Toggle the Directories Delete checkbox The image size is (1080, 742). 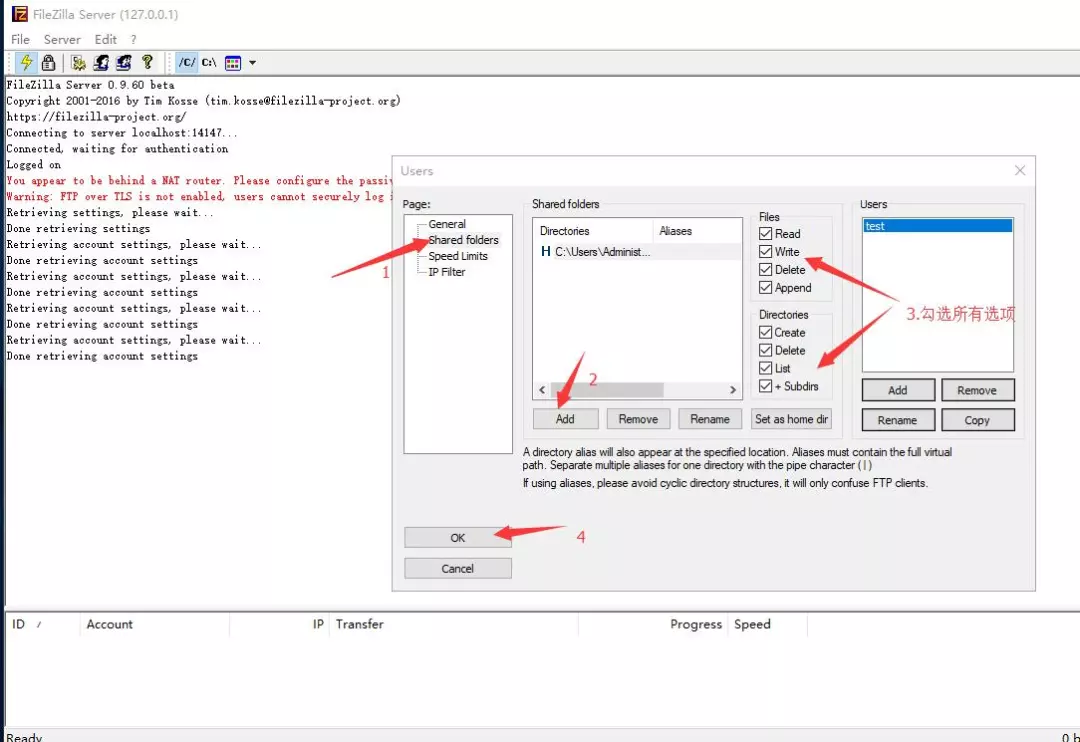pos(765,350)
